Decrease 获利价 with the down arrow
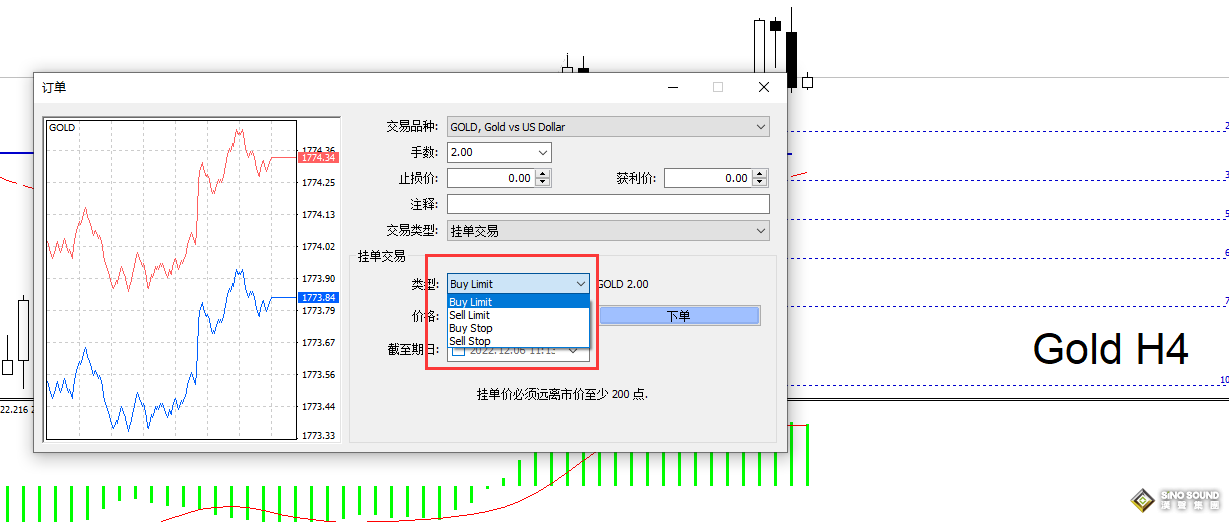Screen dimensions: 1229x522 click(x=761, y=183)
